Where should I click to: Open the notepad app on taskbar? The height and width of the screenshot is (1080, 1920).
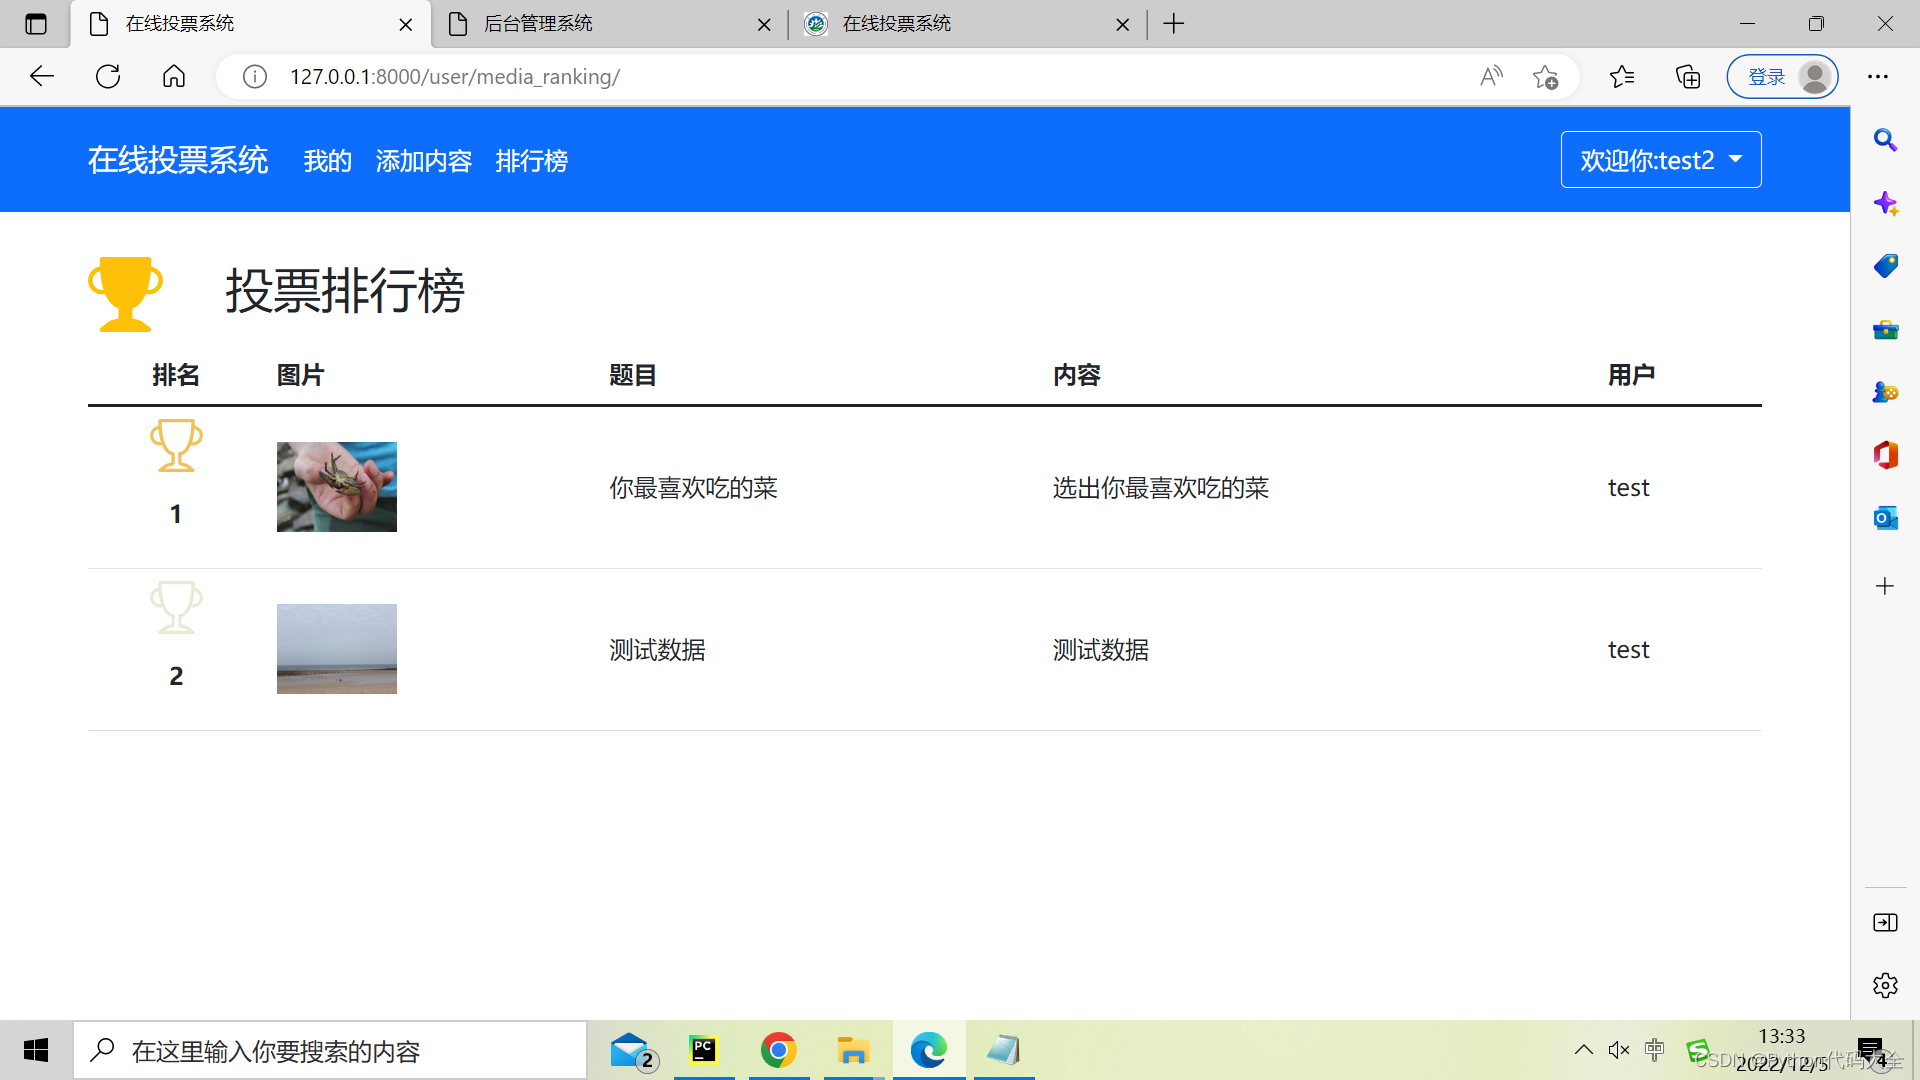point(1003,1050)
